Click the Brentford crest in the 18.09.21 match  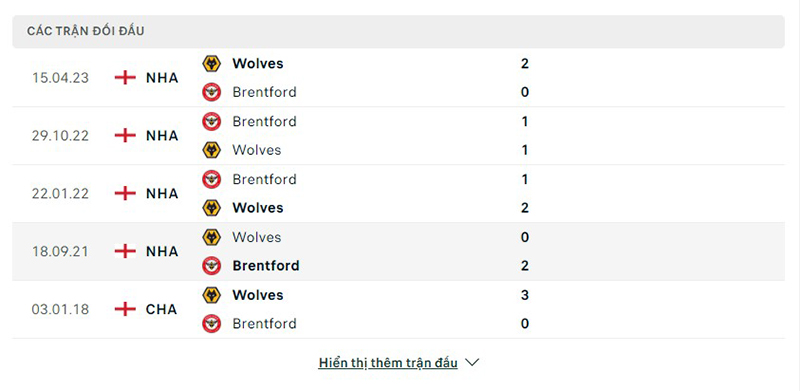tap(211, 266)
